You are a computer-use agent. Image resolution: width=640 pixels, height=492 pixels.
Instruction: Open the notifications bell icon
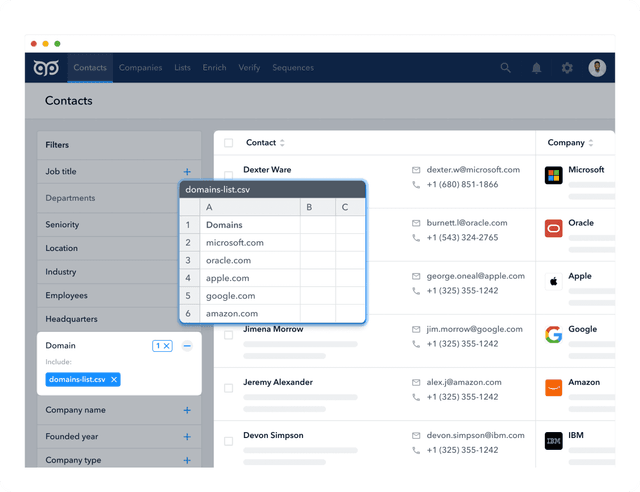tap(536, 68)
